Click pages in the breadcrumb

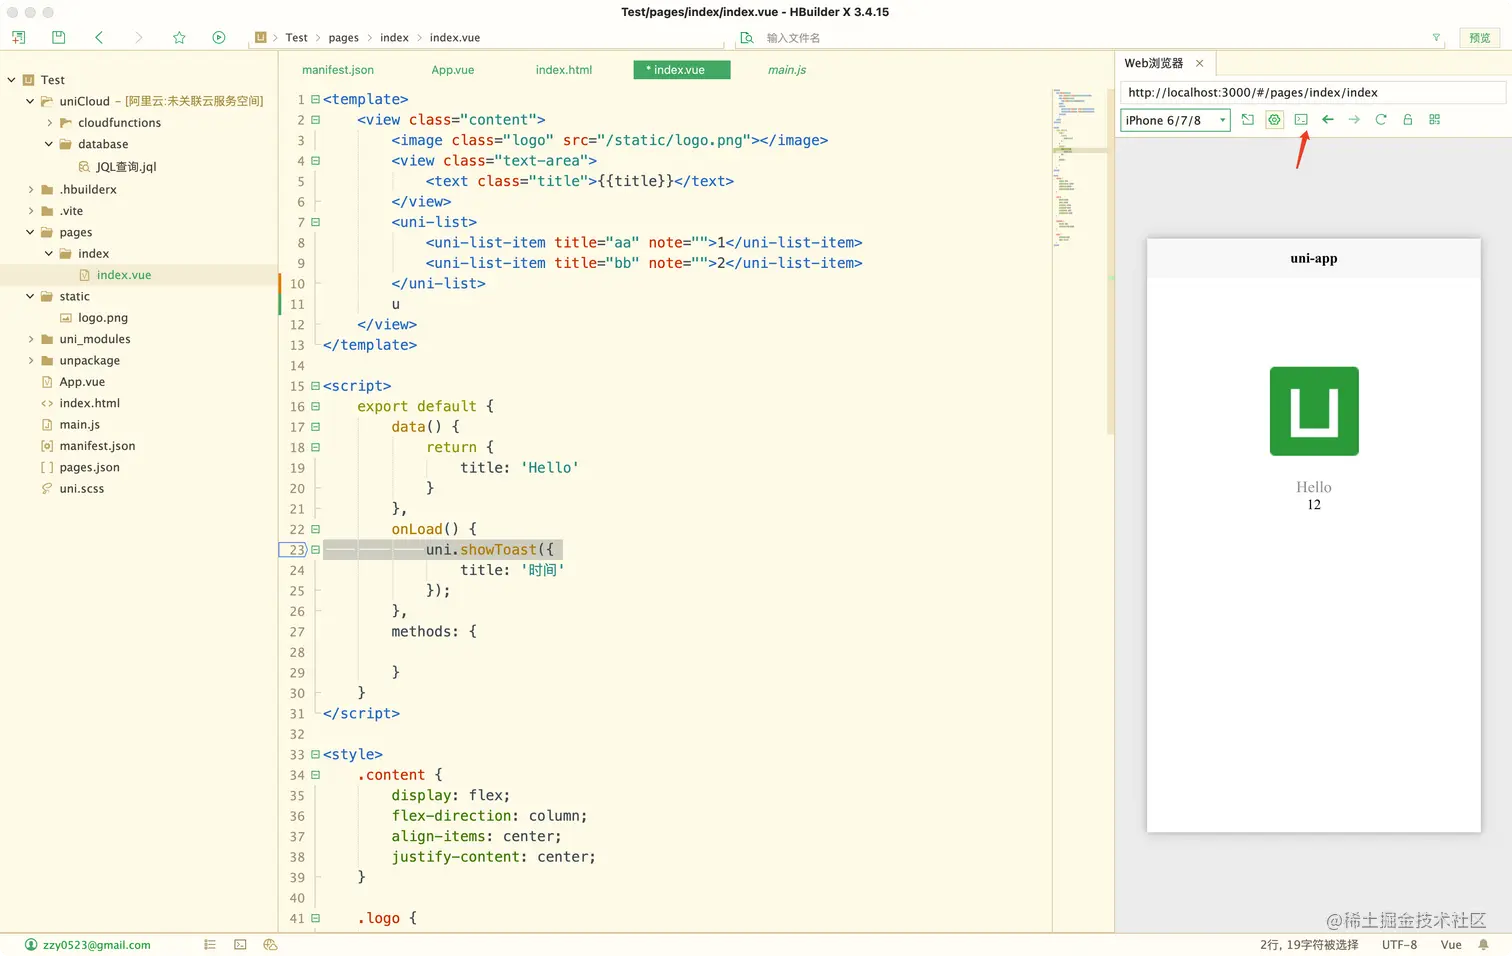pos(344,38)
